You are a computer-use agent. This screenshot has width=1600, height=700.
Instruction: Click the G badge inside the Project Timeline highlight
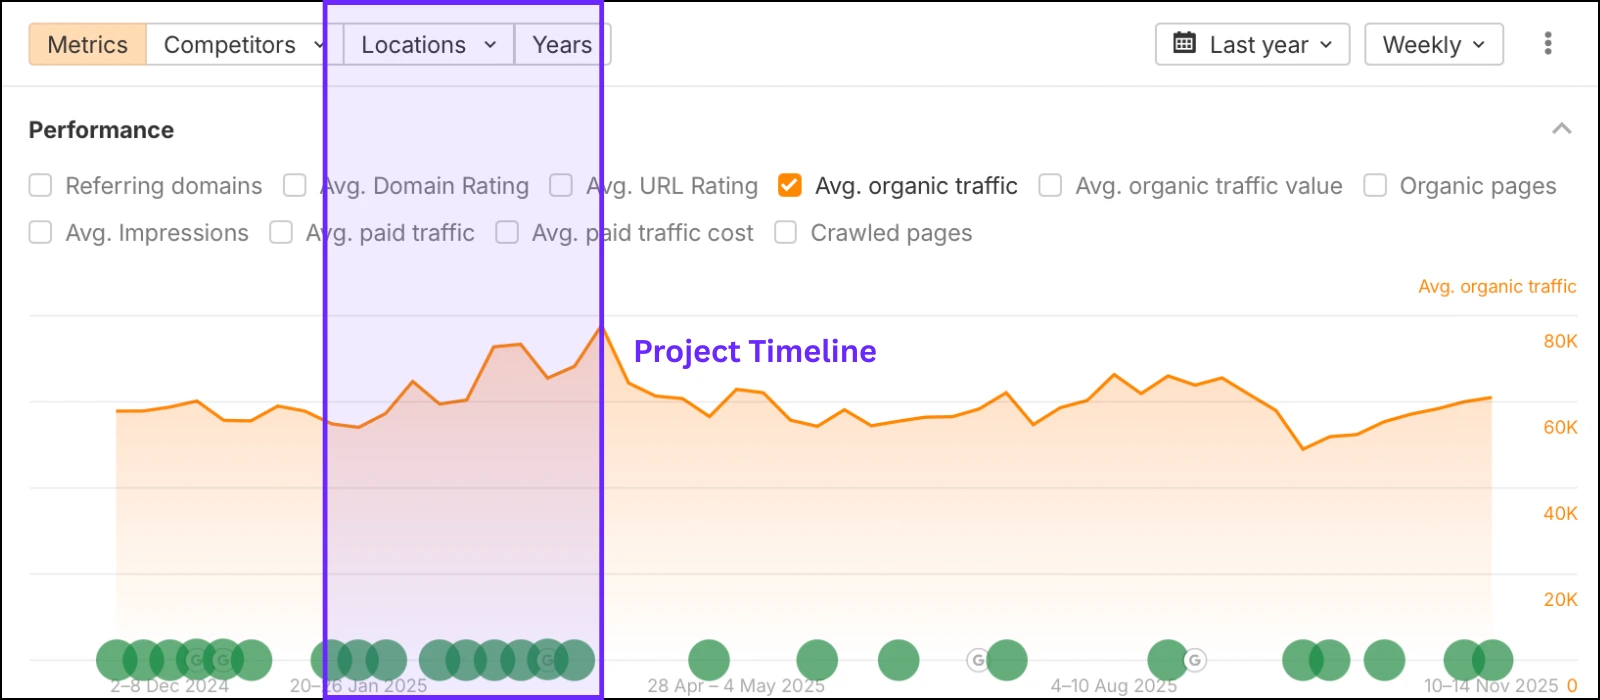coord(546,660)
